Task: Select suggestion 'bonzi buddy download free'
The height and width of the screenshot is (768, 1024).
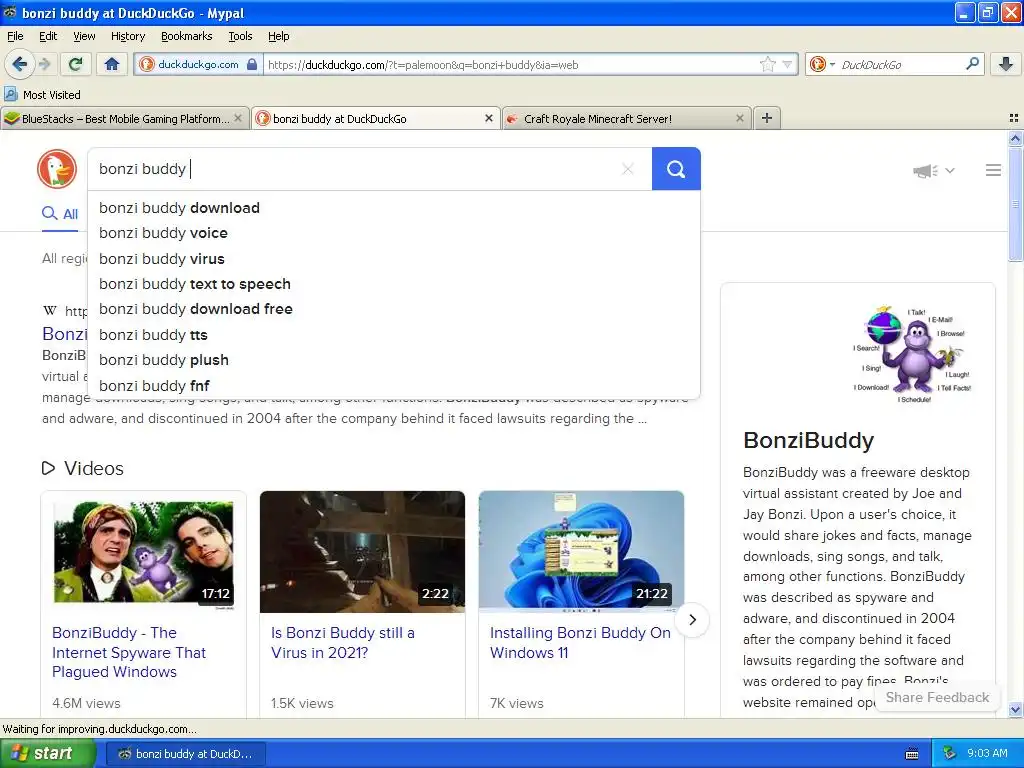Action: [394, 309]
